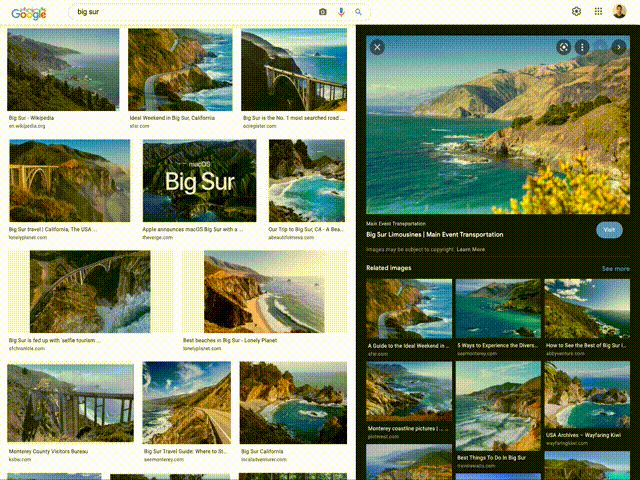Click the blue Visit button

tap(609, 230)
